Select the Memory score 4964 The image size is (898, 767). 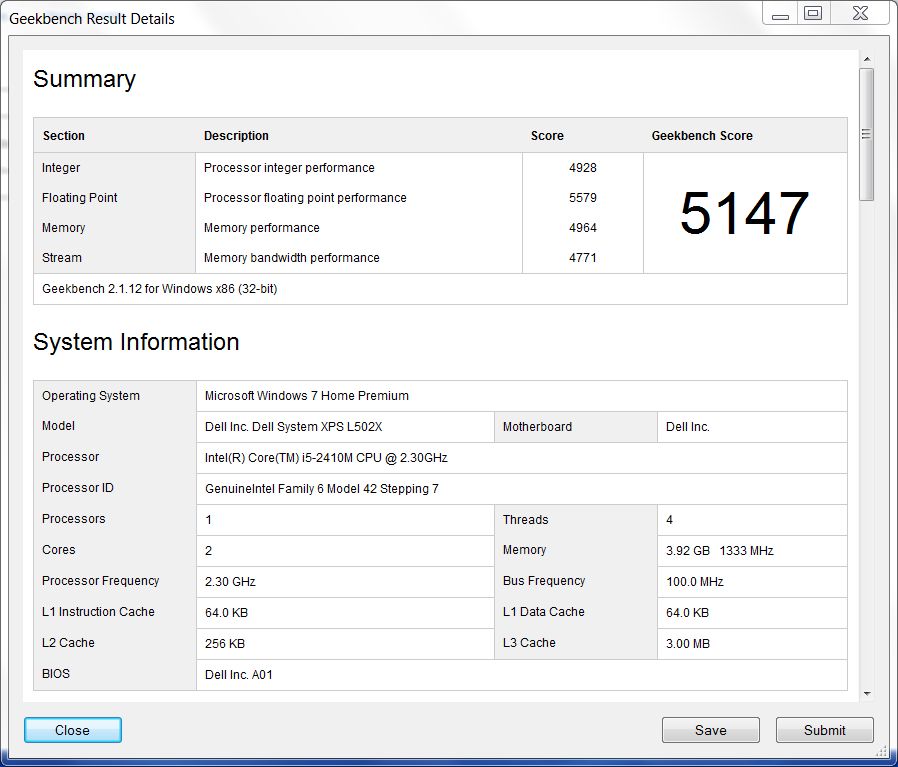pos(582,227)
